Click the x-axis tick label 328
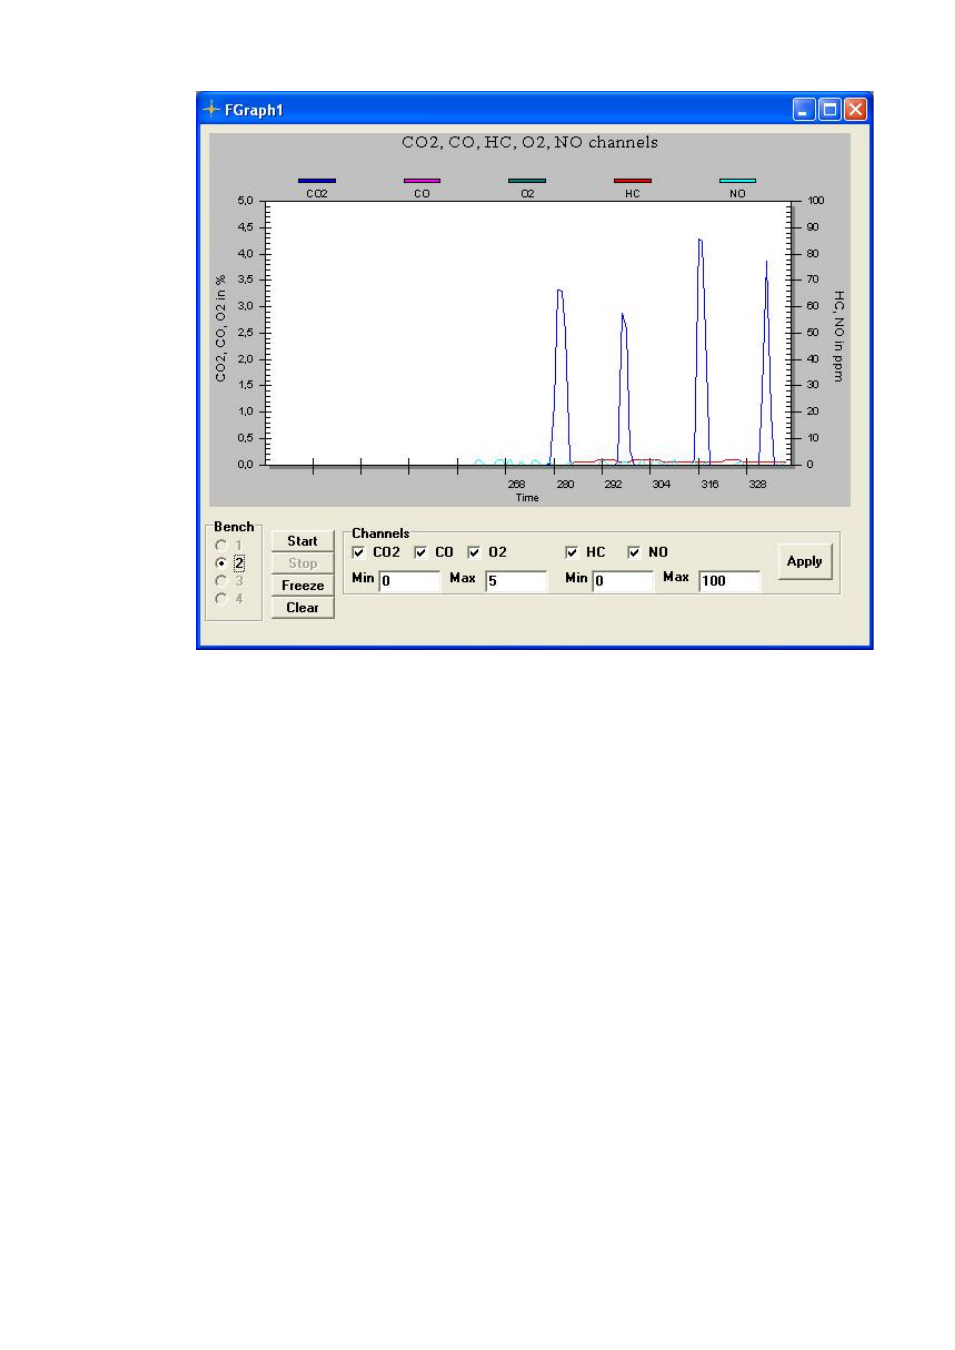 point(757,484)
